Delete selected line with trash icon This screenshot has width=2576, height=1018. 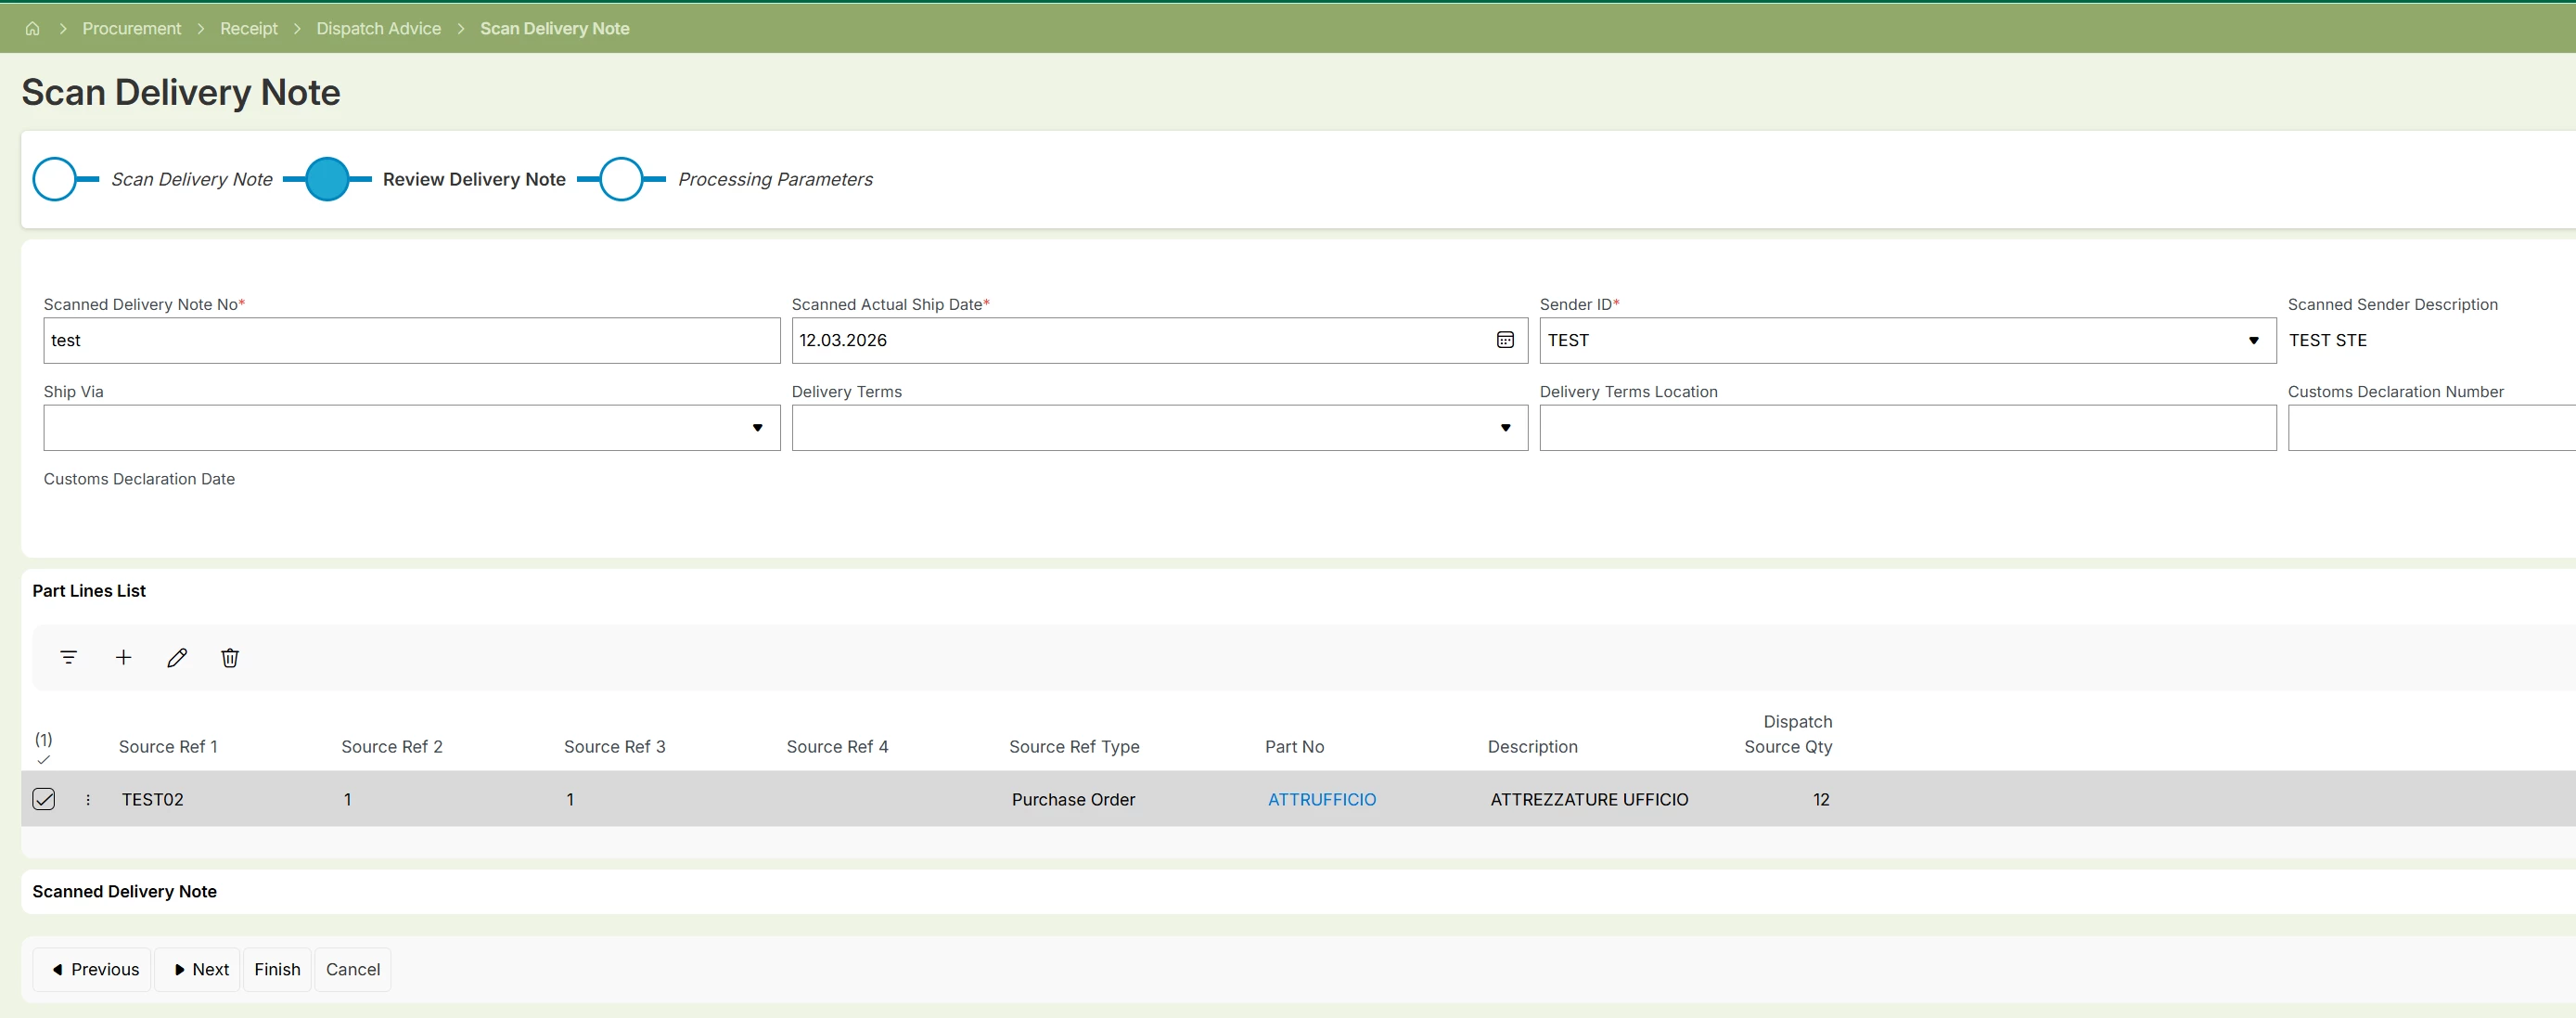pos(230,657)
